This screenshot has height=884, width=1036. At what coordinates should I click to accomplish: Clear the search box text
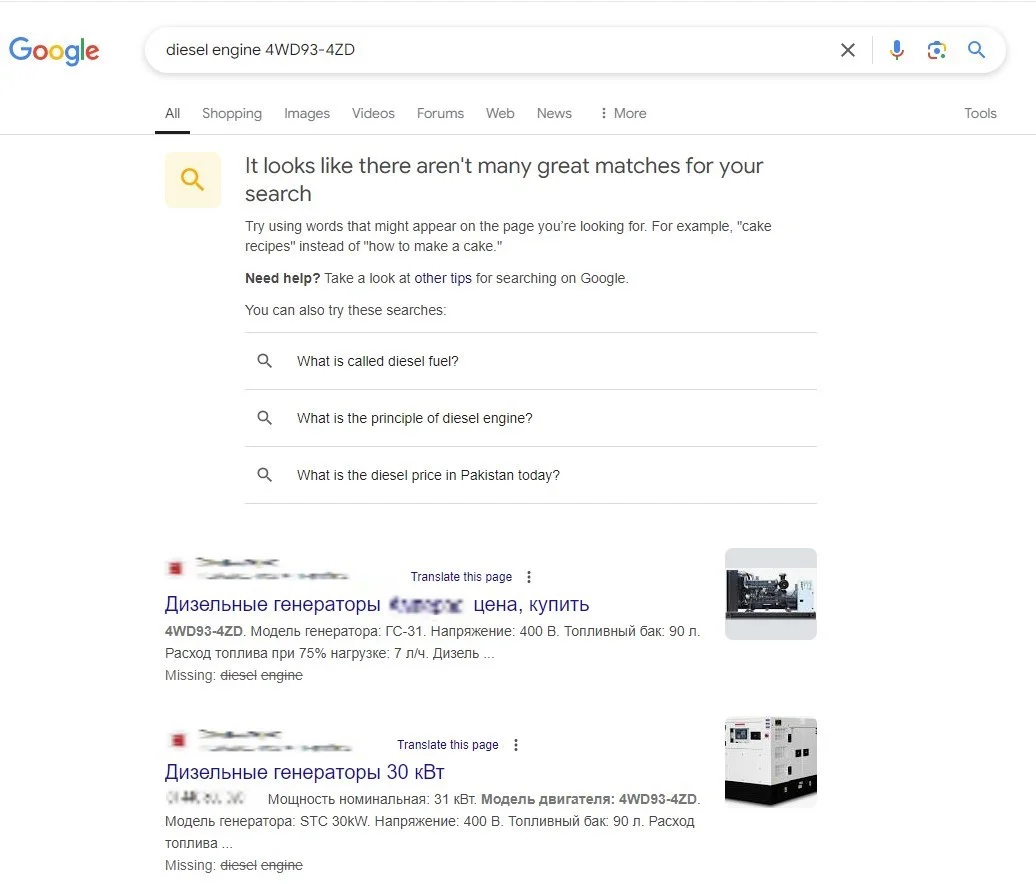click(848, 50)
